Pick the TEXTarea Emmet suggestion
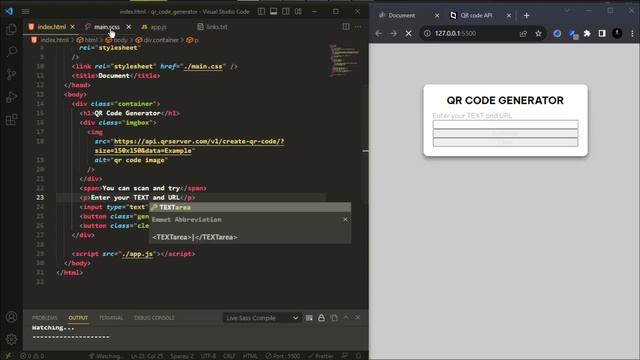The height and width of the screenshot is (360, 640). coord(250,207)
